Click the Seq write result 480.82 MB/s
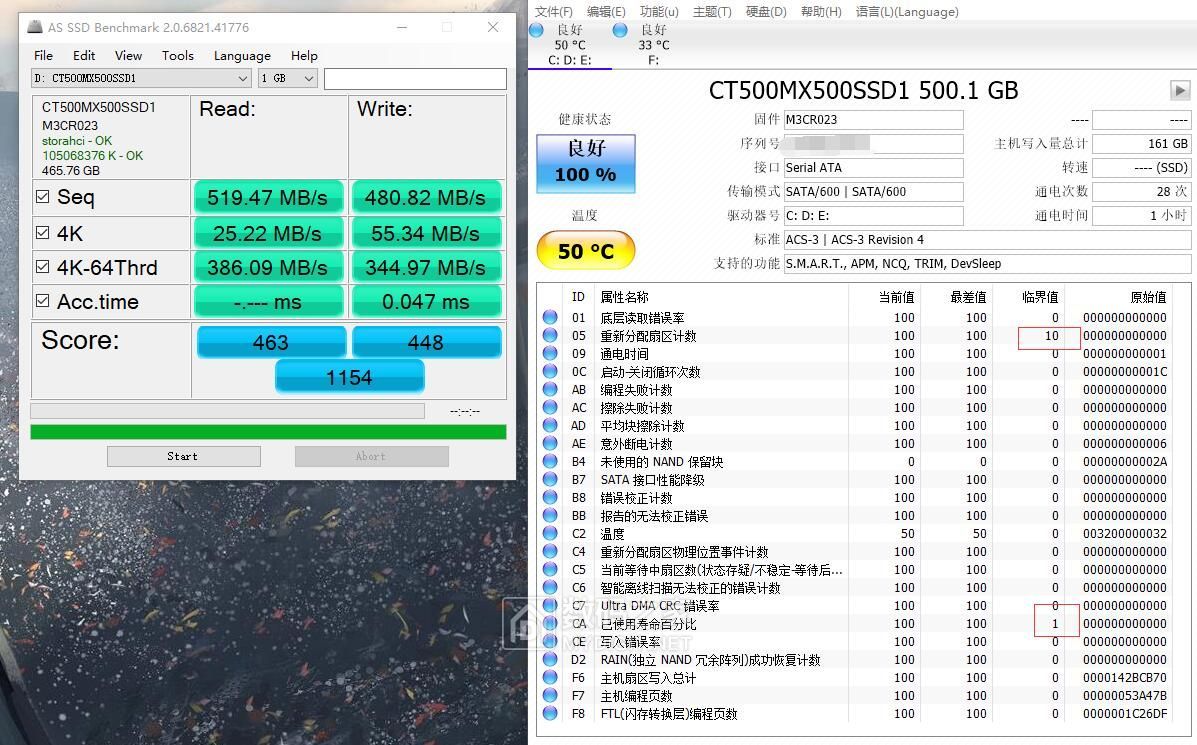 (425, 197)
